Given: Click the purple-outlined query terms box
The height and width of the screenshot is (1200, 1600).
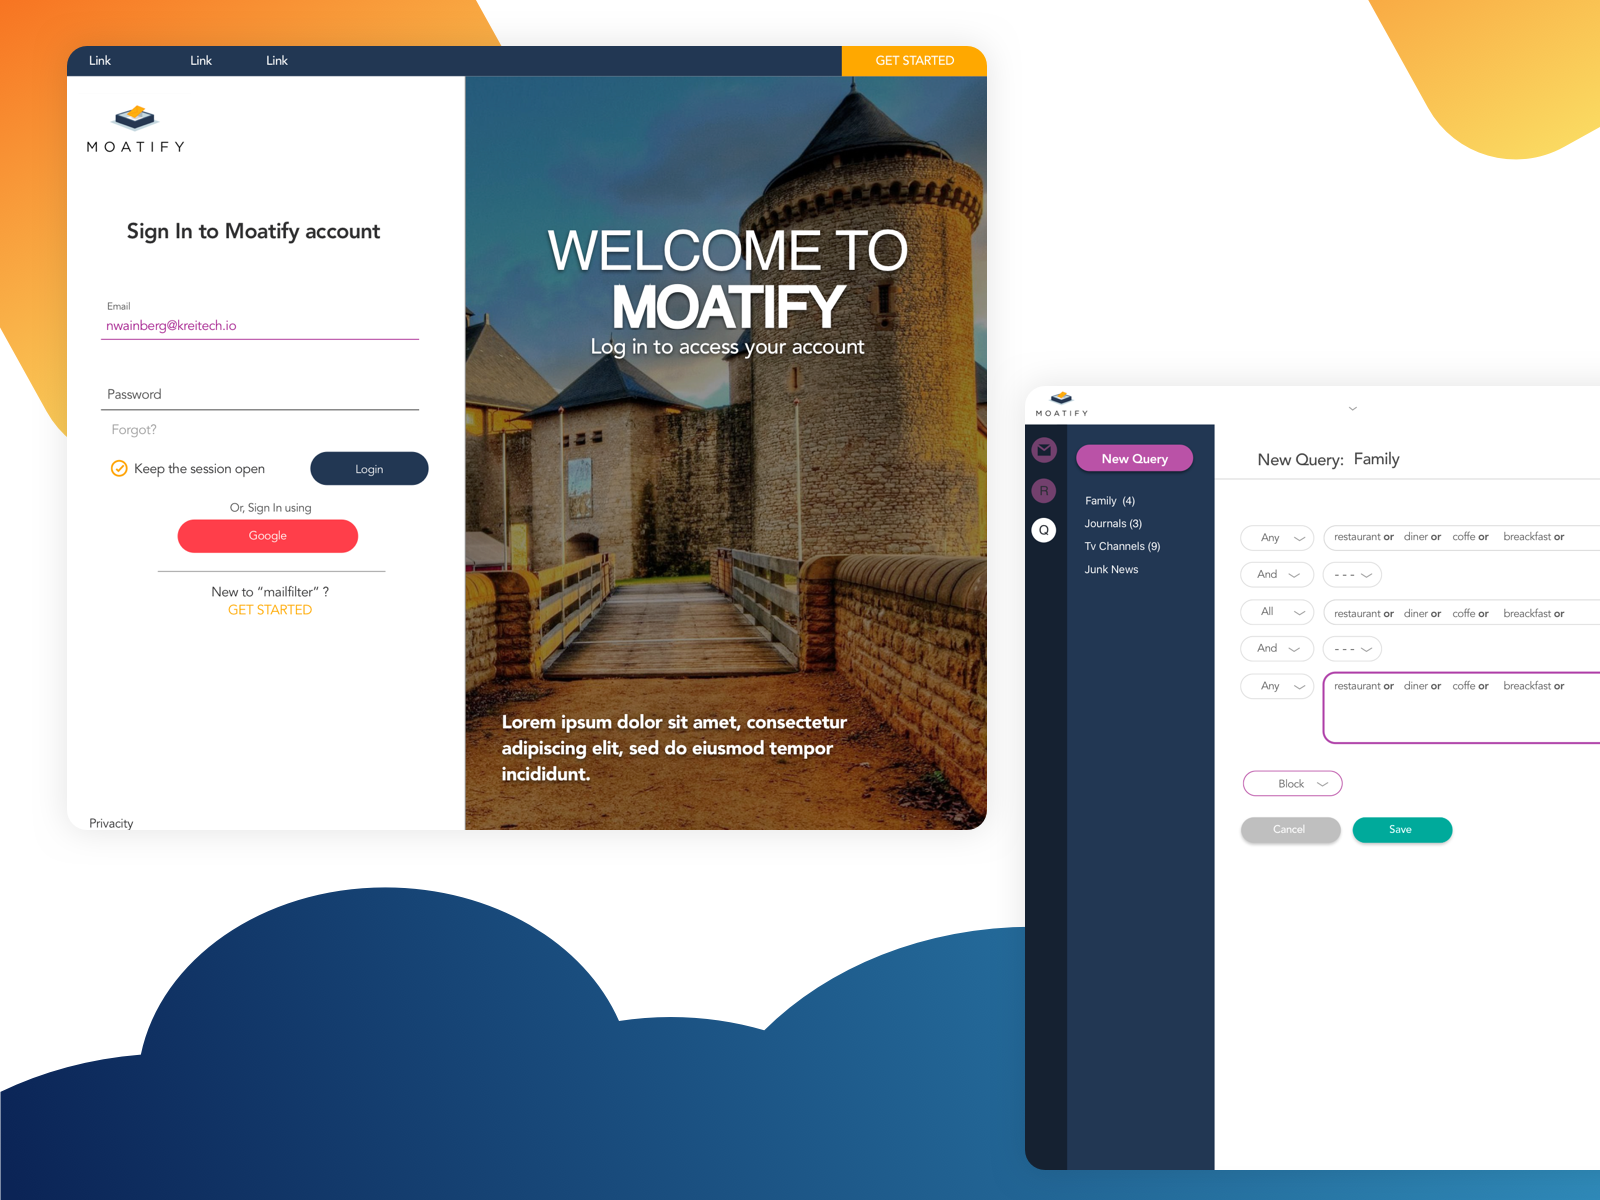Looking at the screenshot, I should (1462, 708).
